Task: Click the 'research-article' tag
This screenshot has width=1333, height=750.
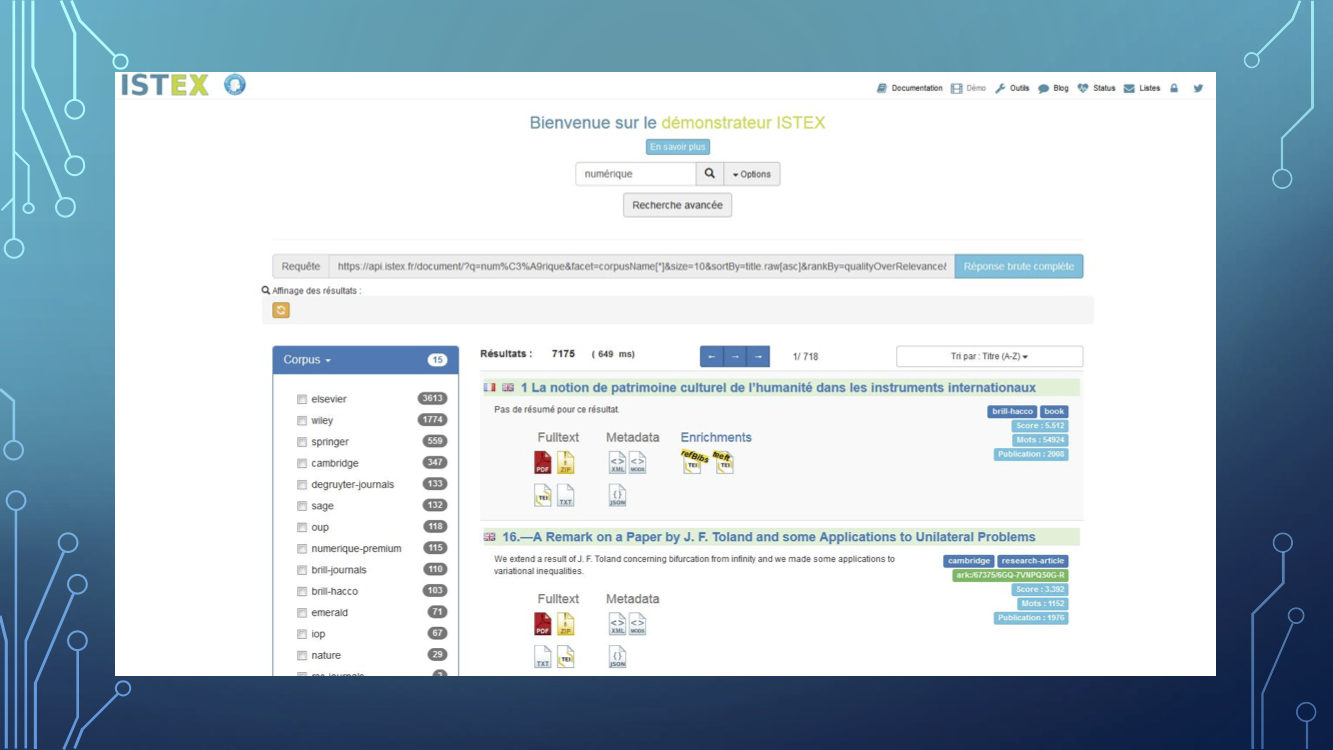Action: click(x=1033, y=561)
